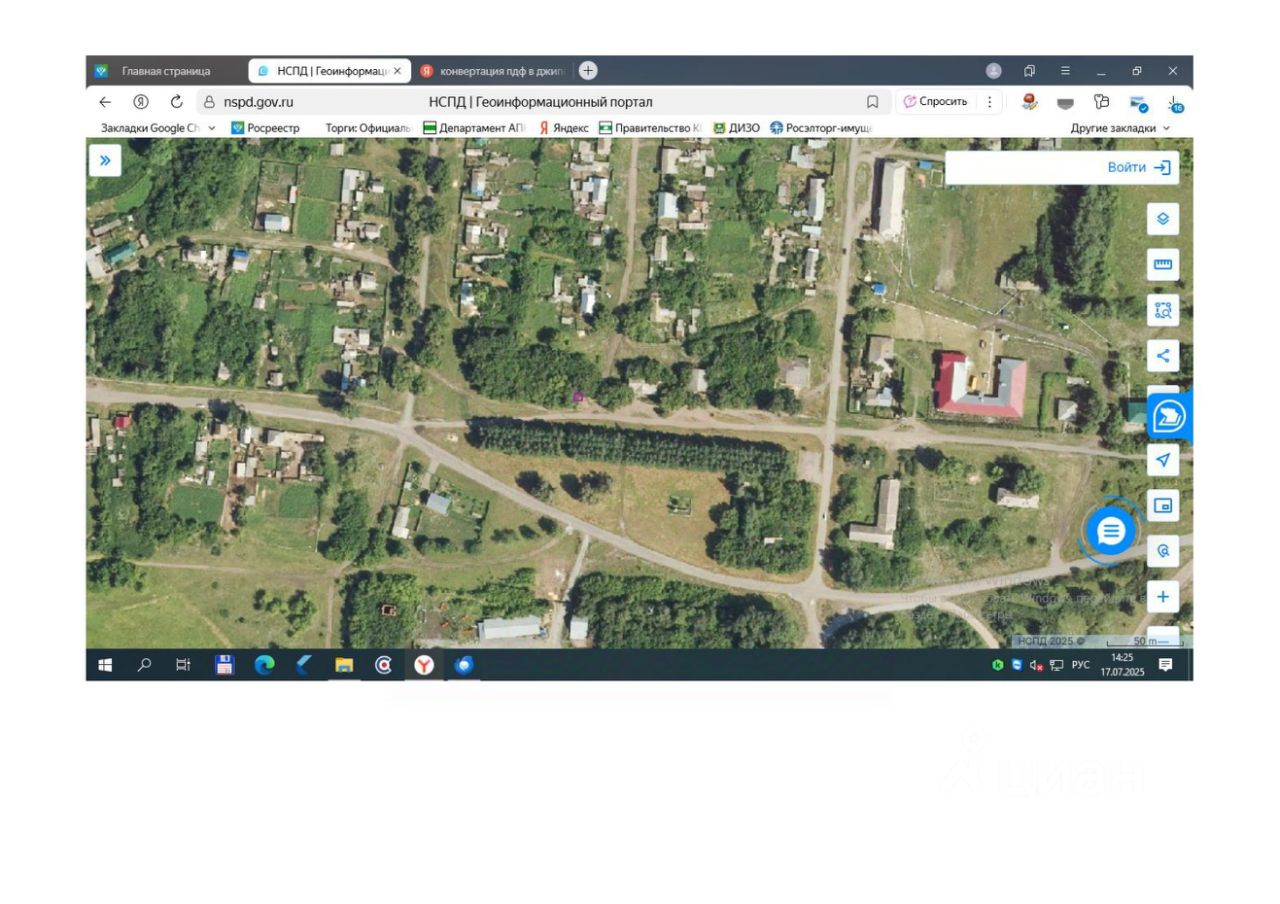This screenshot has width=1280, height=904.
Task: Open the round blue chat button
Action: pos(1111,531)
